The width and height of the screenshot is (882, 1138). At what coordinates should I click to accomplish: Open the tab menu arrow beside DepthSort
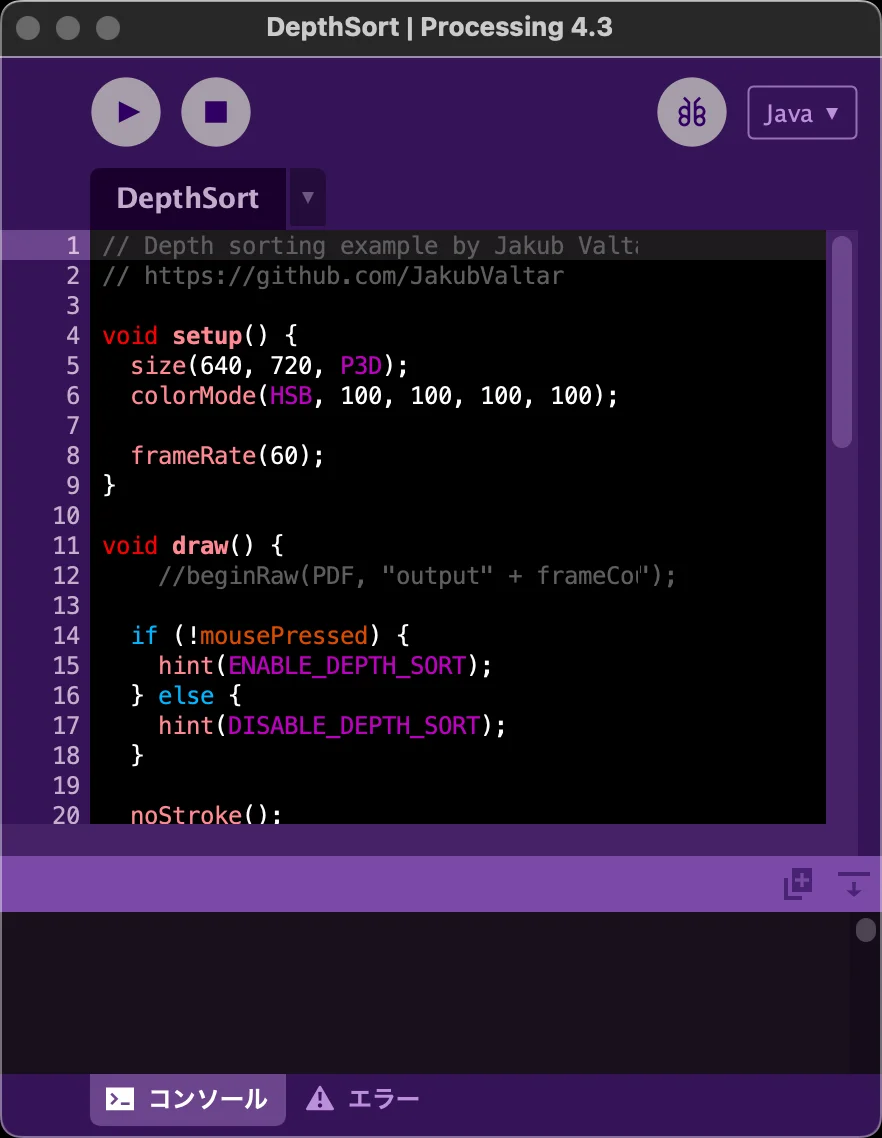click(x=308, y=198)
